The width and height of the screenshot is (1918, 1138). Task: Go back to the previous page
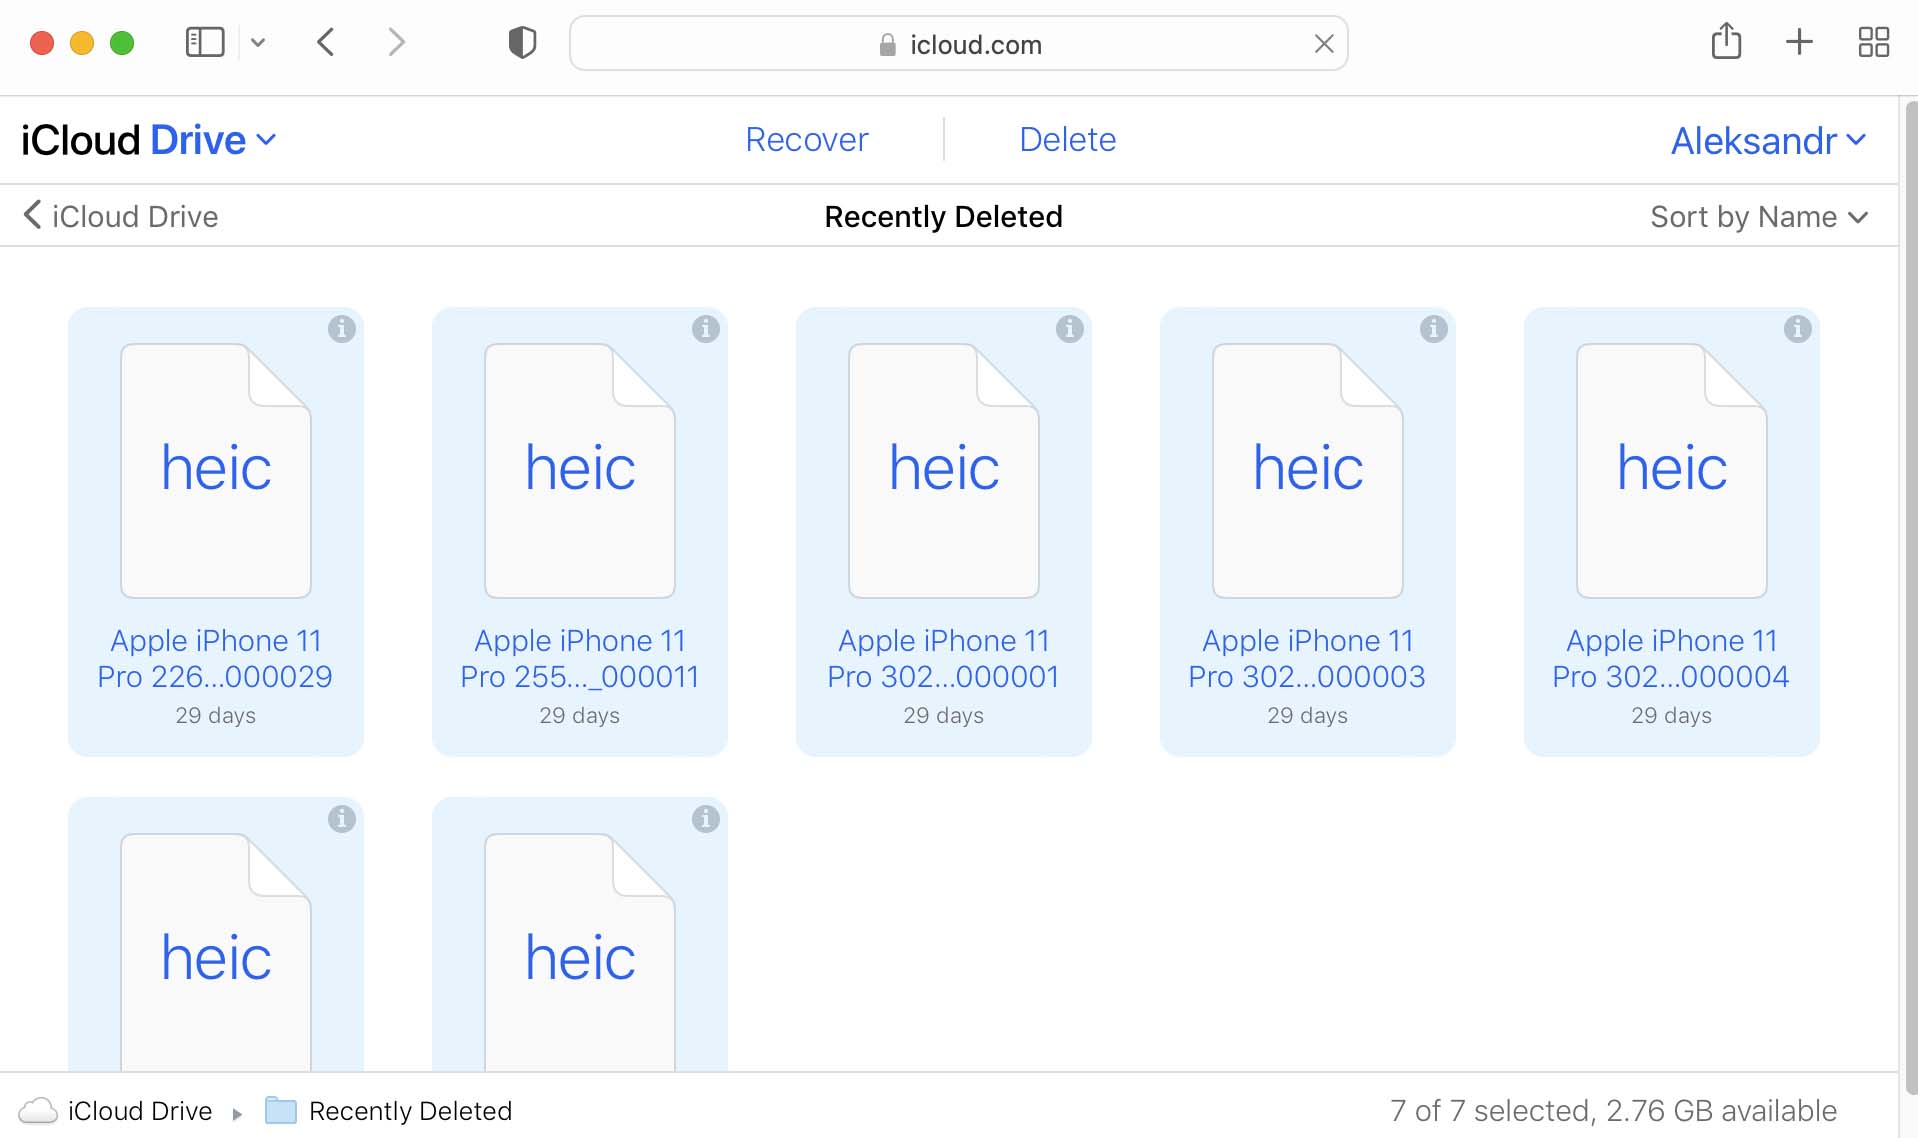(325, 43)
